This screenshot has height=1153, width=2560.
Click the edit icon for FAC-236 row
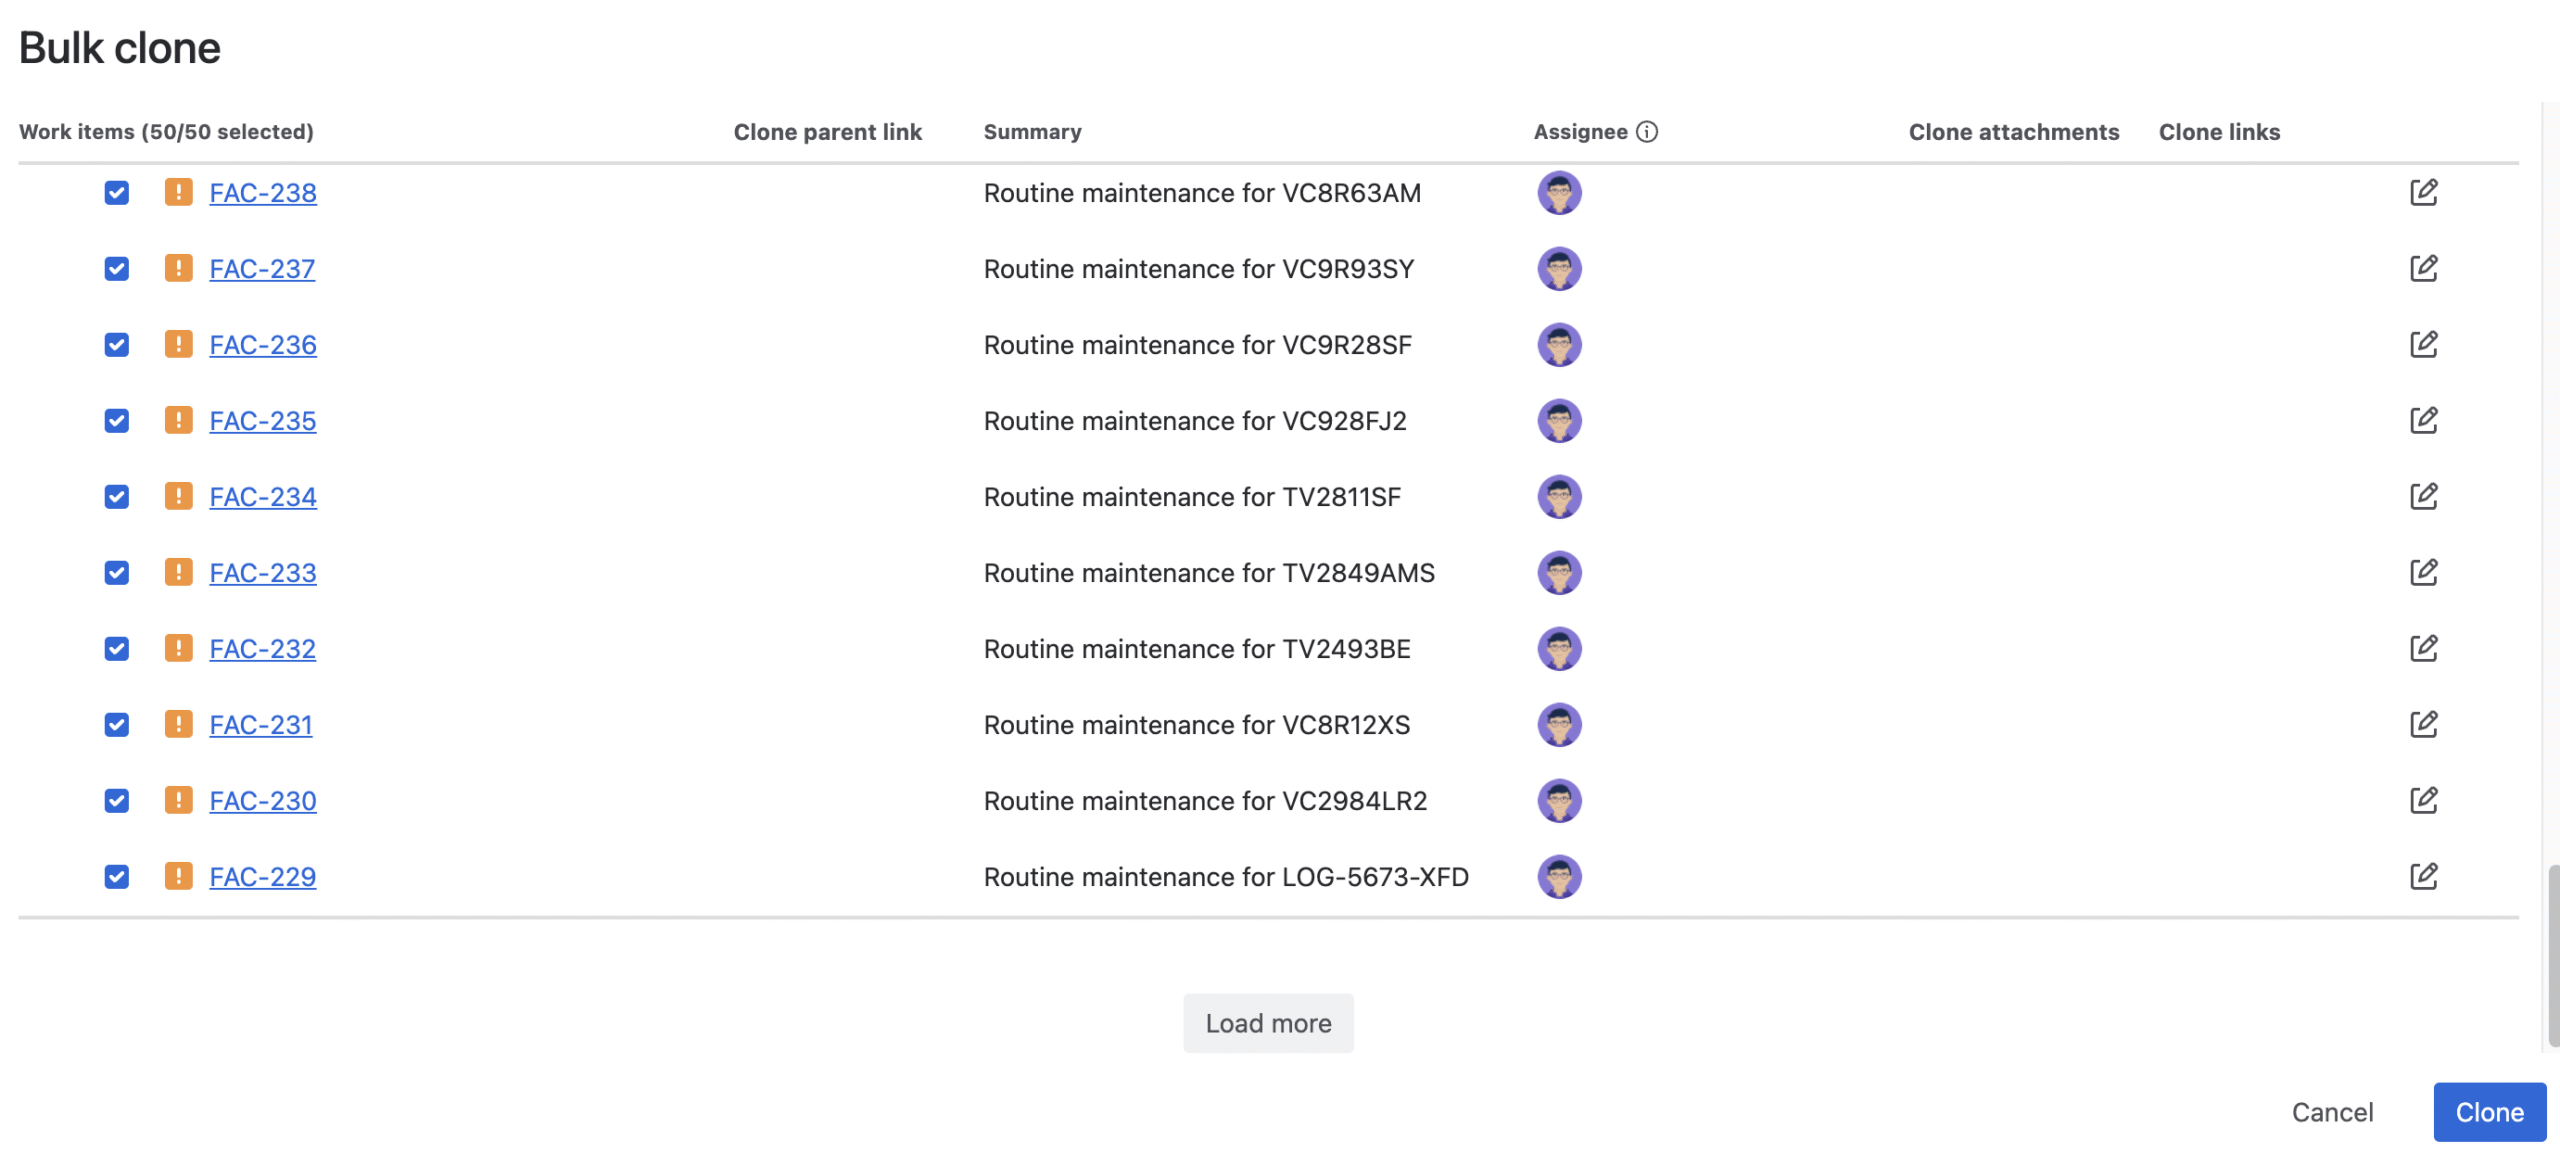coord(2423,344)
